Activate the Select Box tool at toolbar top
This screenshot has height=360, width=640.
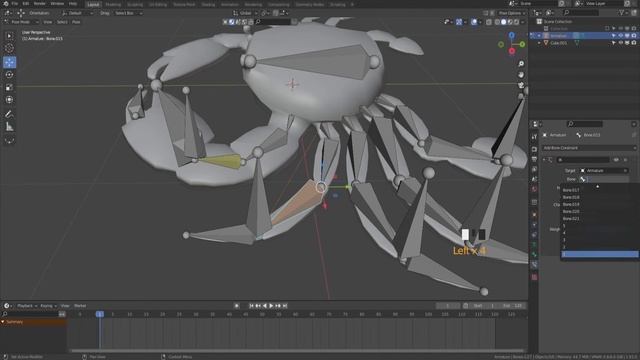tap(9, 36)
